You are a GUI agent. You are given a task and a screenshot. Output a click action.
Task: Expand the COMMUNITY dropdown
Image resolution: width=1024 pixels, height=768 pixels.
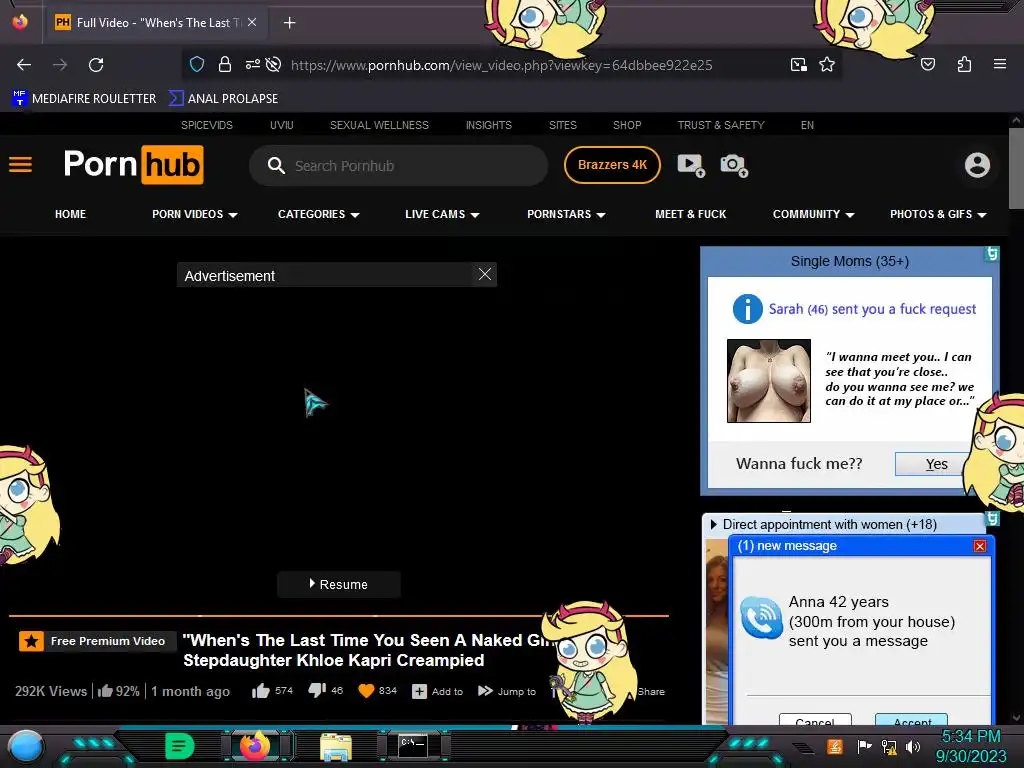(814, 214)
